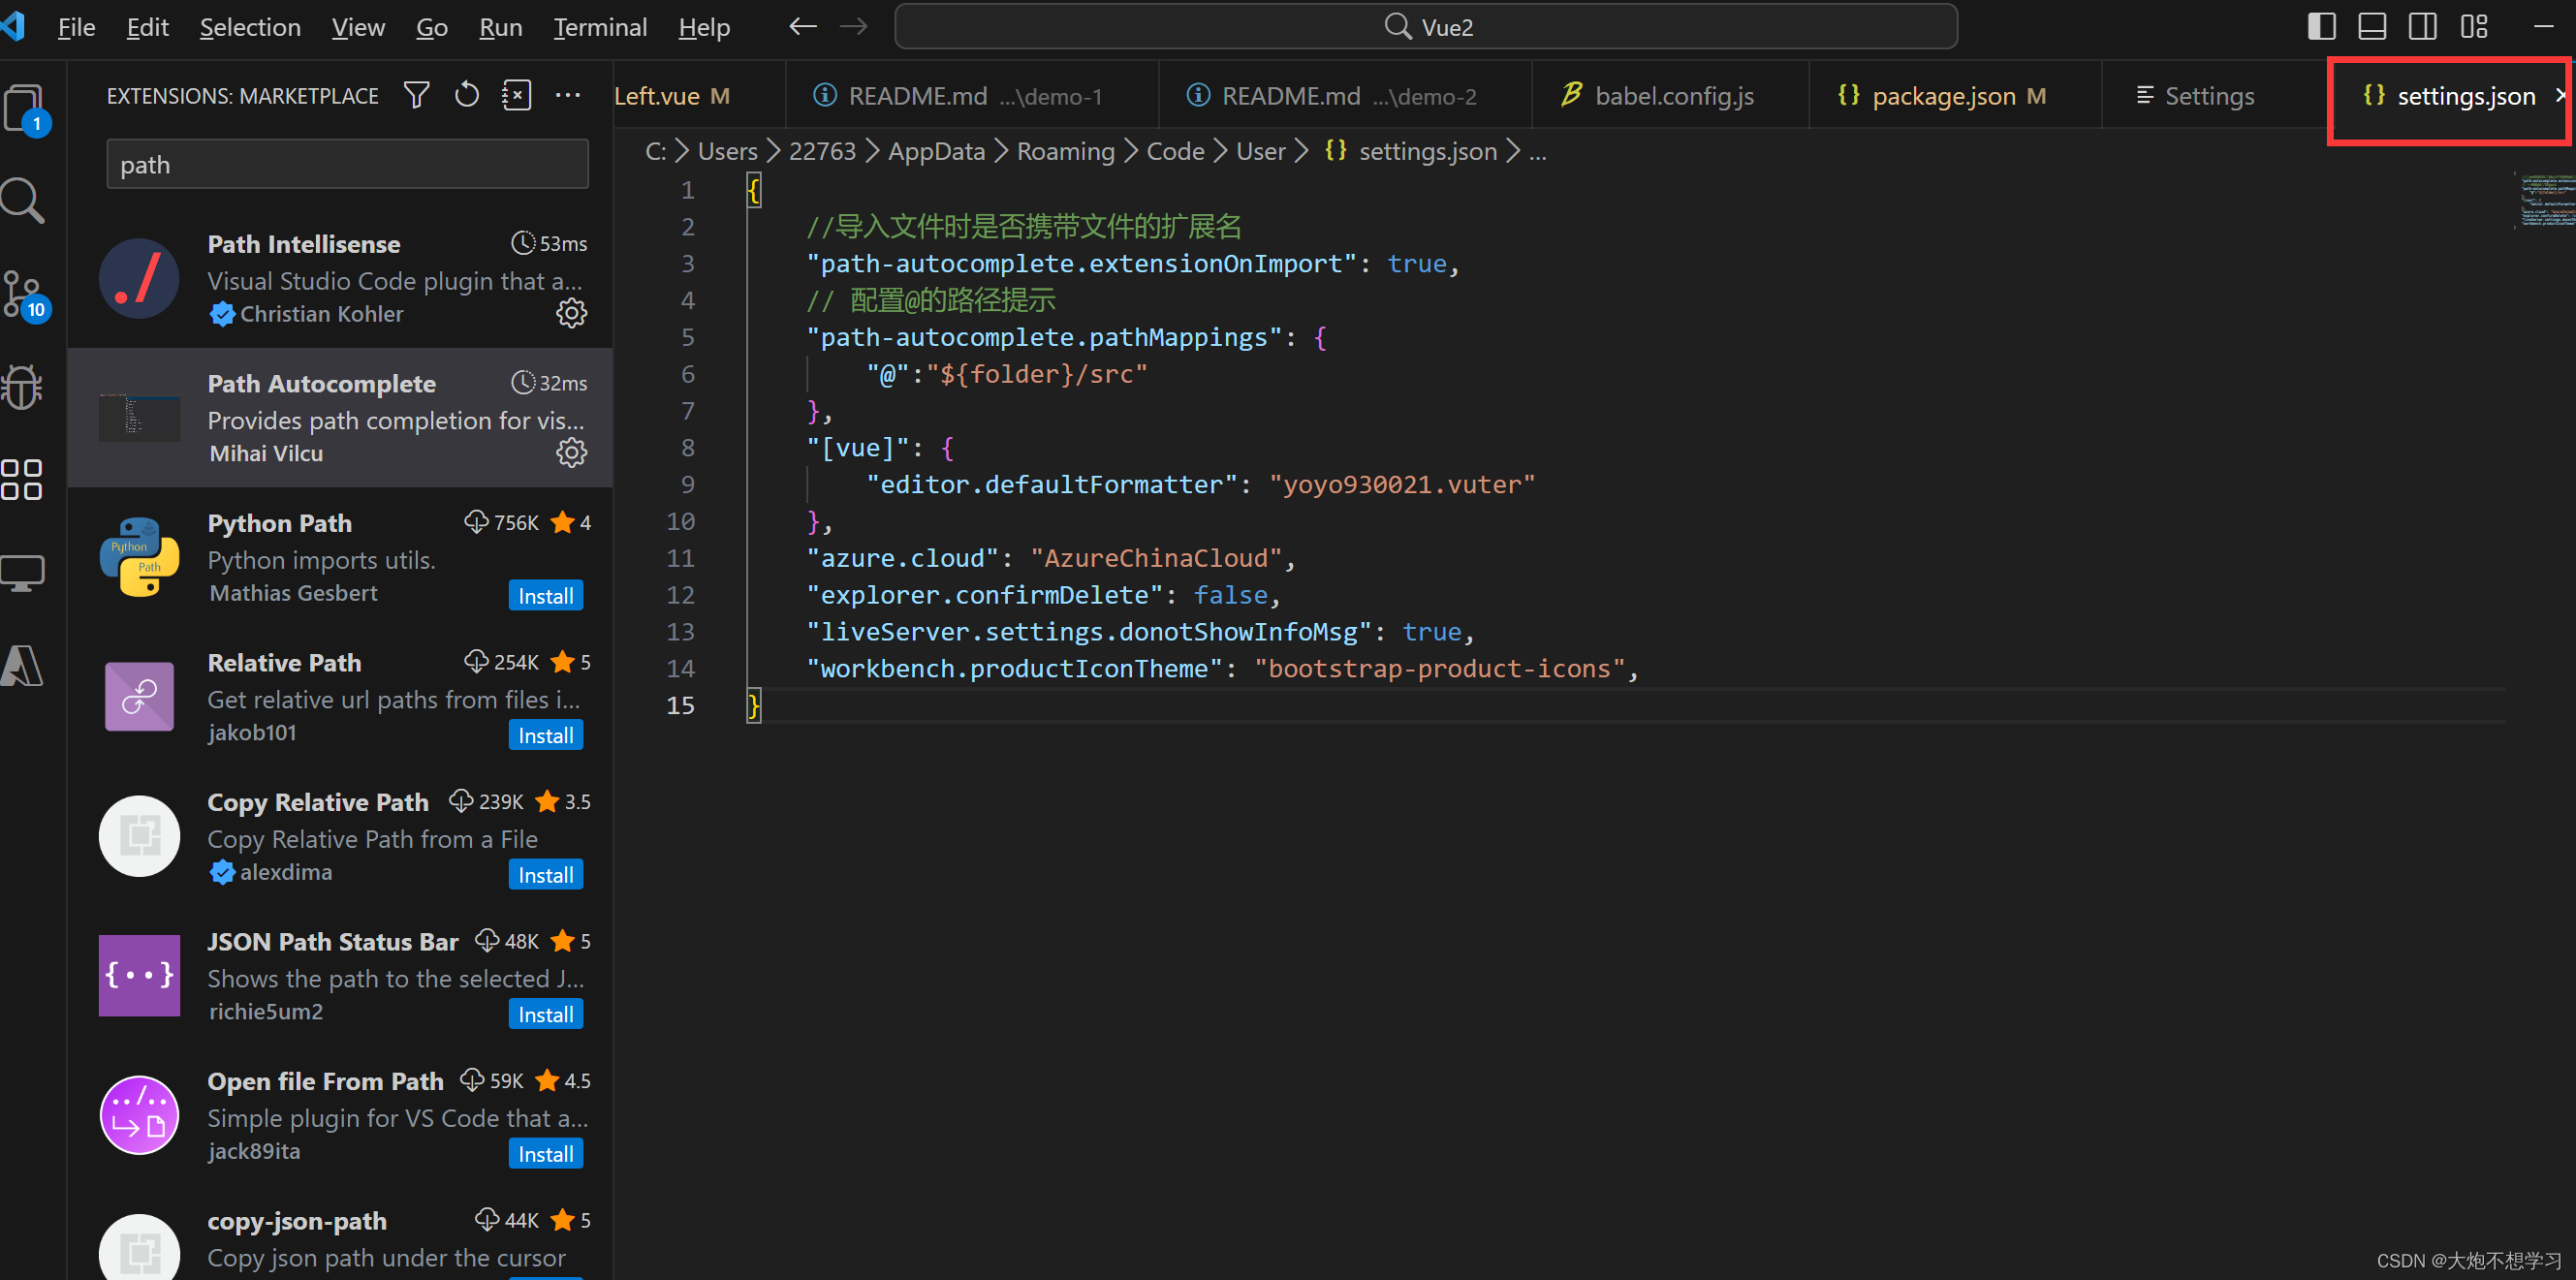Open the Terminal menu
This screenshot has width=2576, height=1280.
(600, 27)
